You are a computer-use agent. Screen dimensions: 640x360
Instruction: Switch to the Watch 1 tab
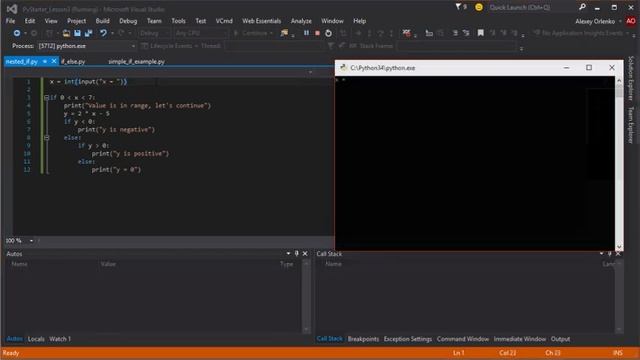60,339
